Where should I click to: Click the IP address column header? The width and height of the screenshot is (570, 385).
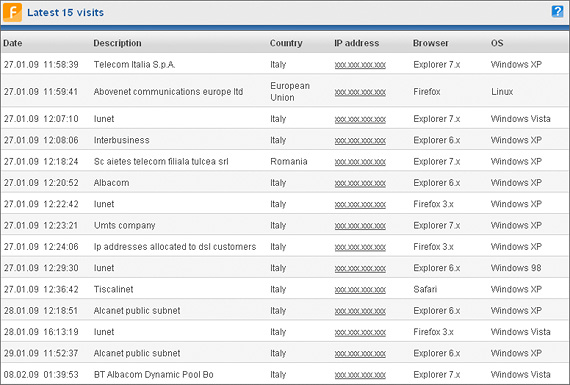(357, 43)
